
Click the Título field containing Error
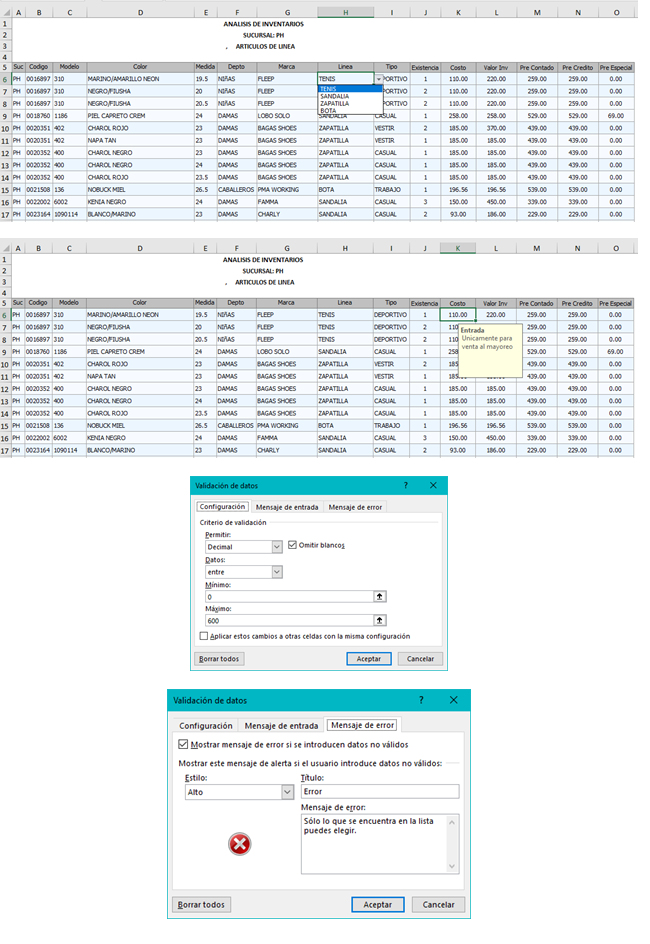coord(380,792)
